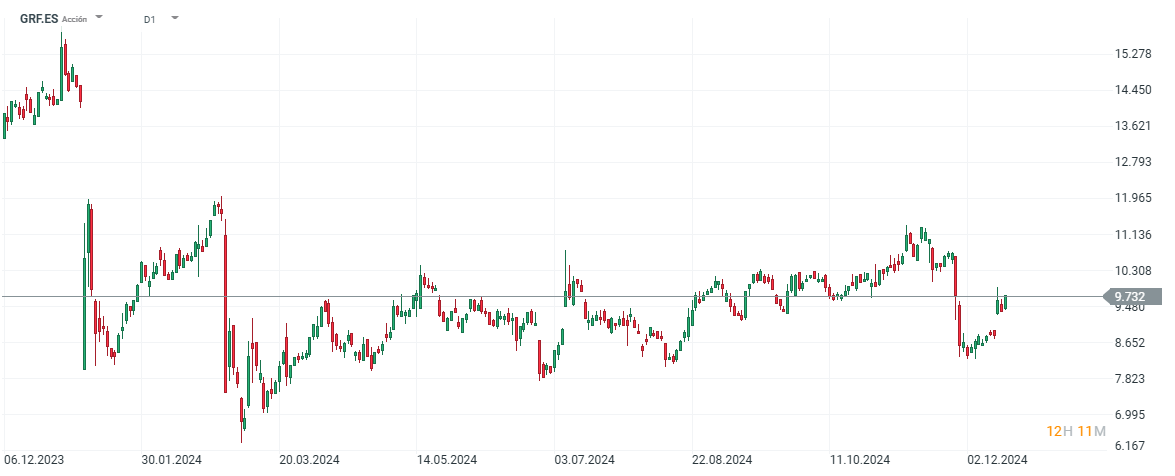Select the 22.08.2024 time axis marker
The height and width of the screenshot is (476, 1175).
tap(722, 460)
